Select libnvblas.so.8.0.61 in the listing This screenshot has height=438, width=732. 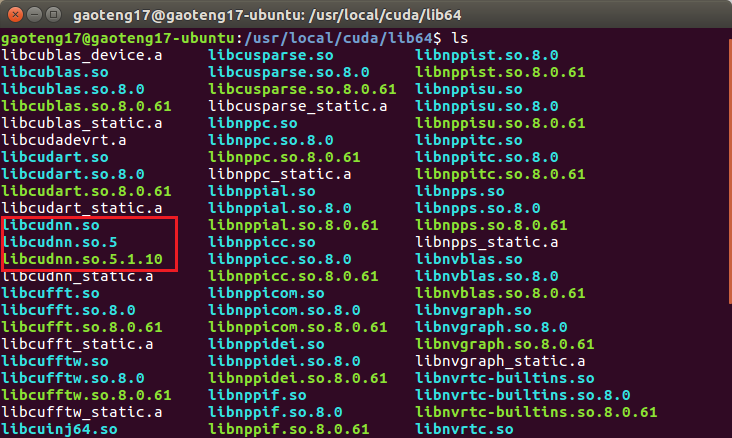(x=500, y=293)
